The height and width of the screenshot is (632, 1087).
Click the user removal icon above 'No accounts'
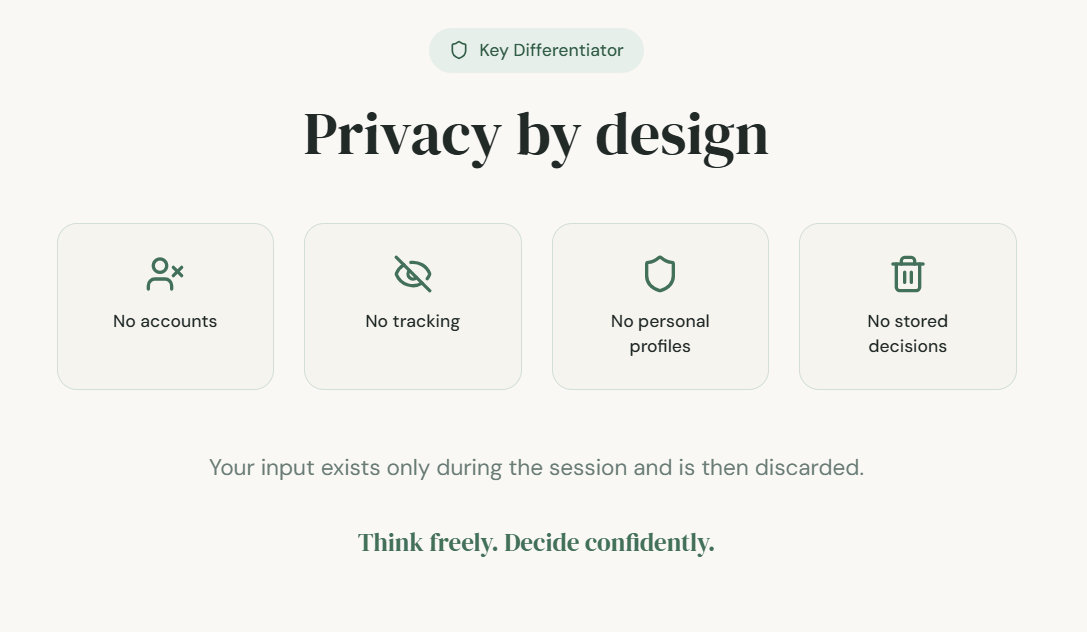click(164, 272)
